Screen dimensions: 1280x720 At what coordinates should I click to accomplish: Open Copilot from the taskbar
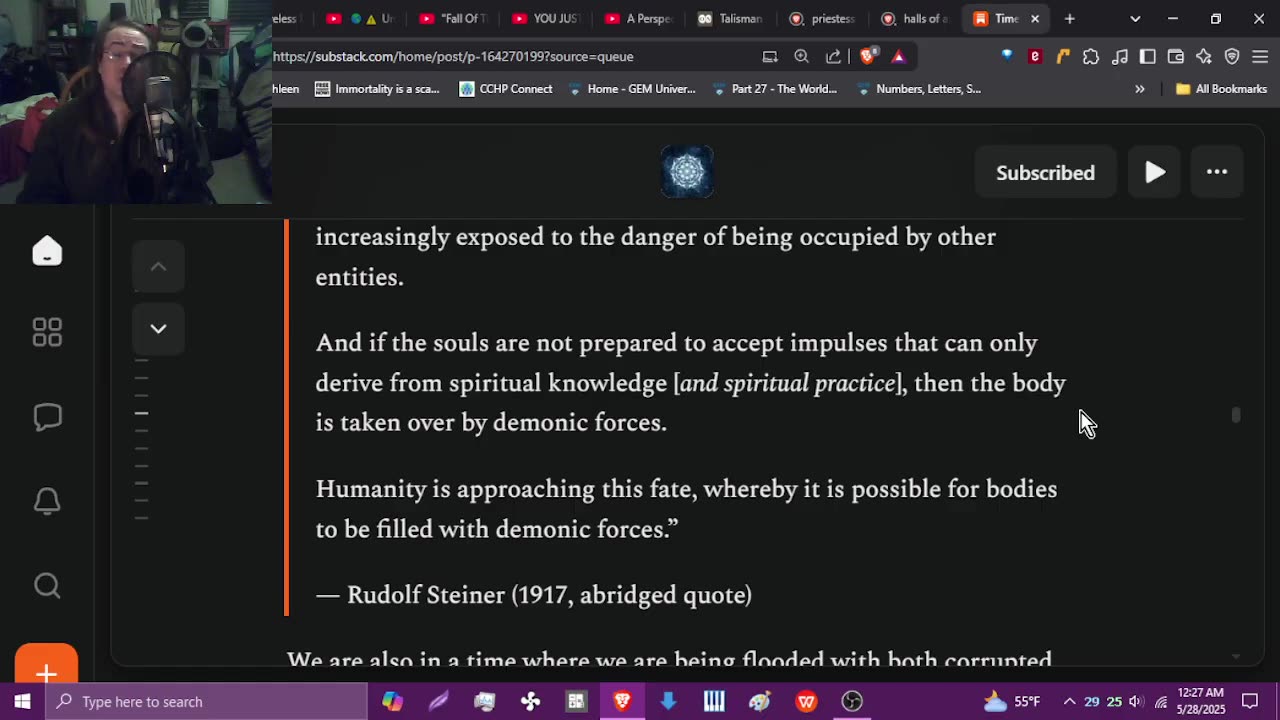click(x=392, y=701)
